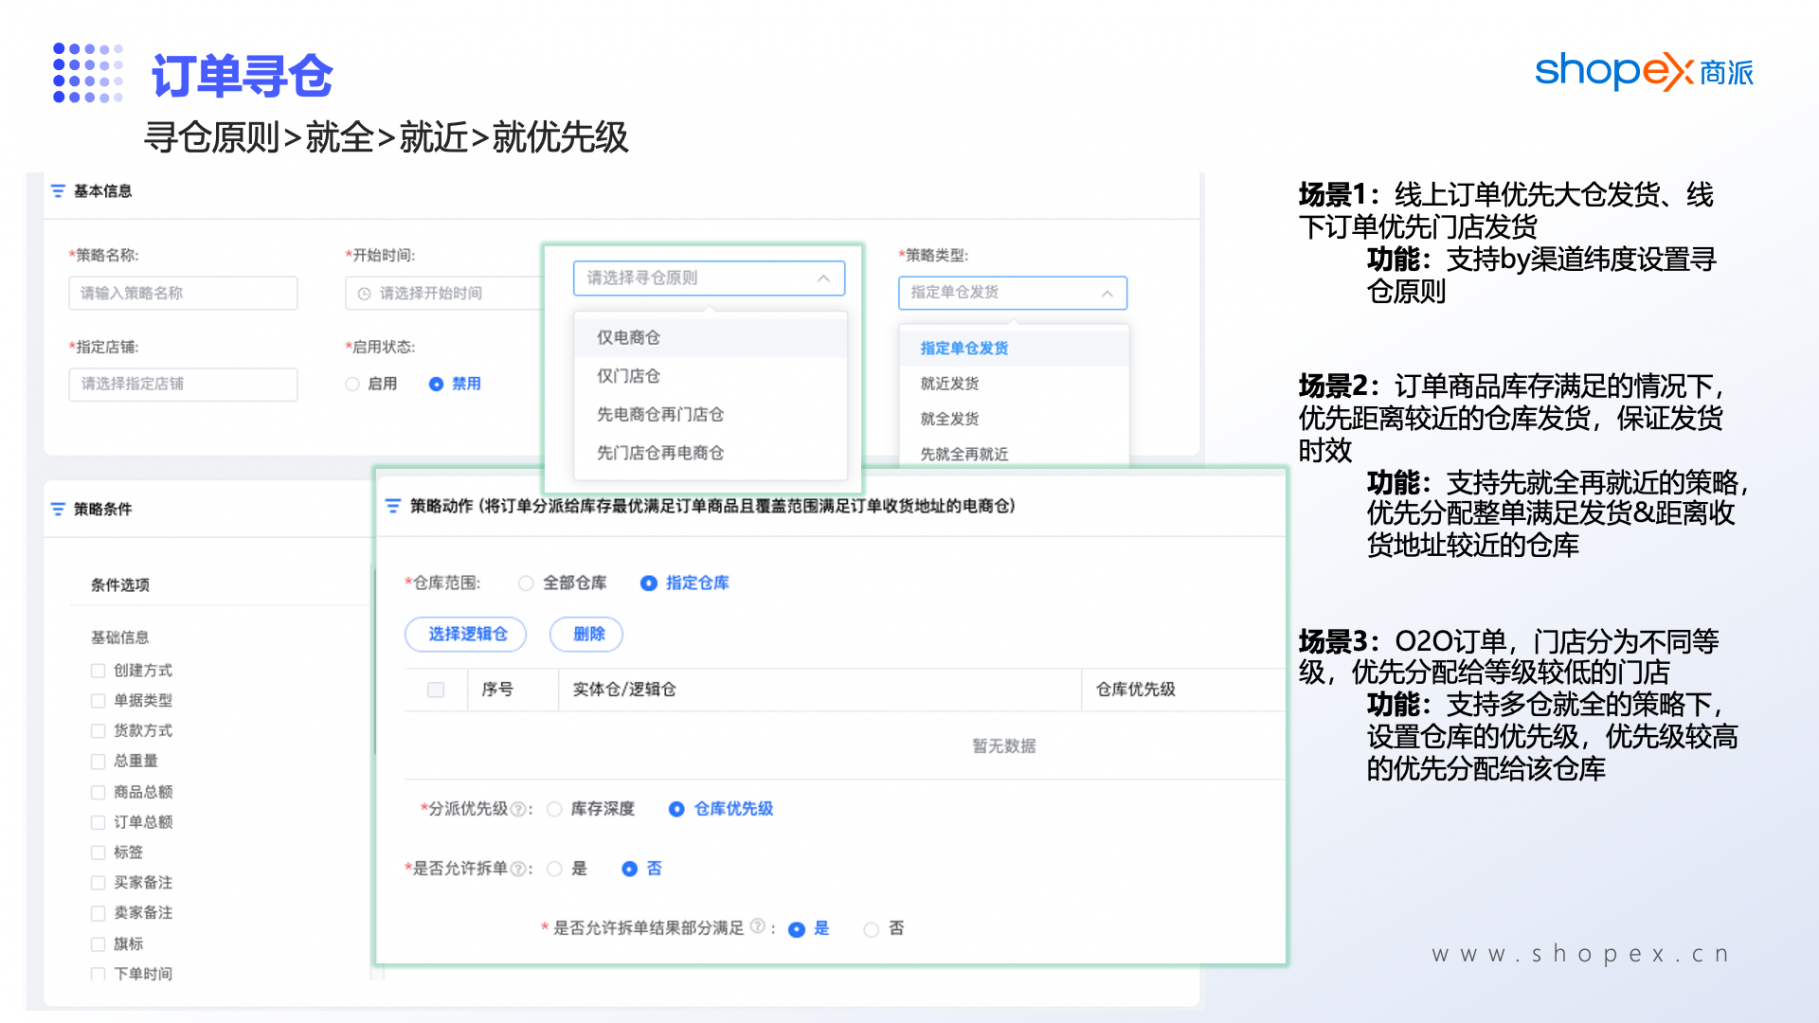Pick 先就全再就近 strategy type
This screenshot has width=1819, height=1023.
click(x=1014, y=454)
